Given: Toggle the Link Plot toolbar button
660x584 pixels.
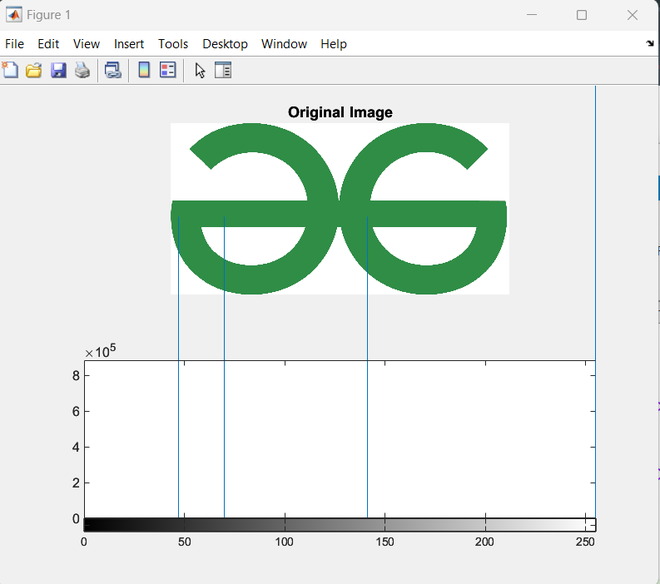Looking at the screenshot, I should pos(113,70).
